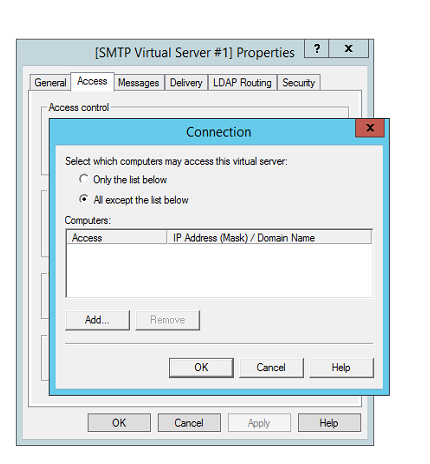Screen dimensions: 430x464
Task: Click Help button at bottom of Properties window
Action: pyautogui.click(x=329, y=423)
